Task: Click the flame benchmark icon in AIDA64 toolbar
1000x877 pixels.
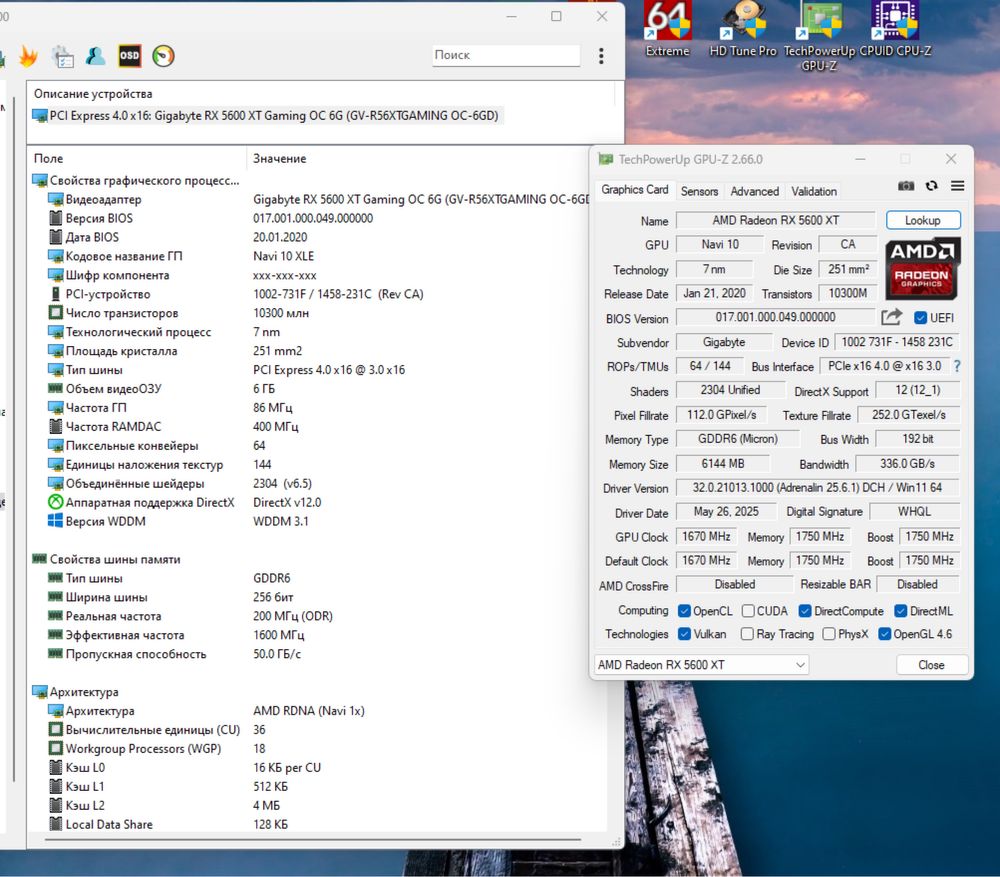Action: pos(28,56)
